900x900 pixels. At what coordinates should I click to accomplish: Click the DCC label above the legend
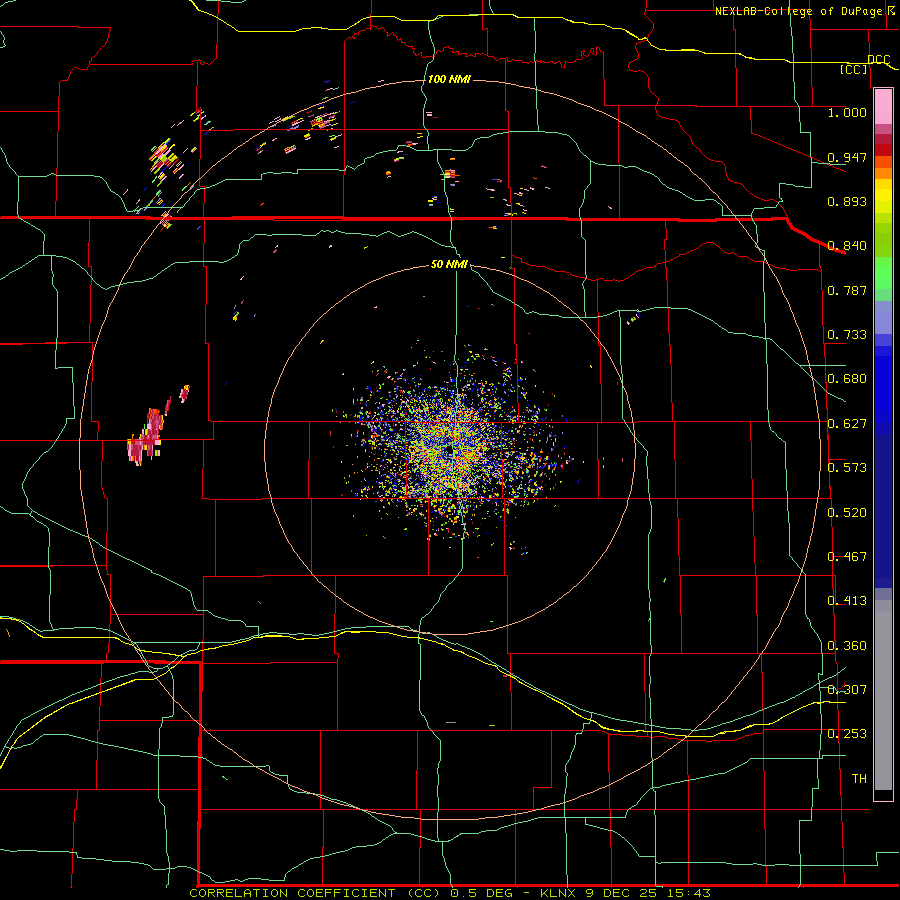coord(879,59)
